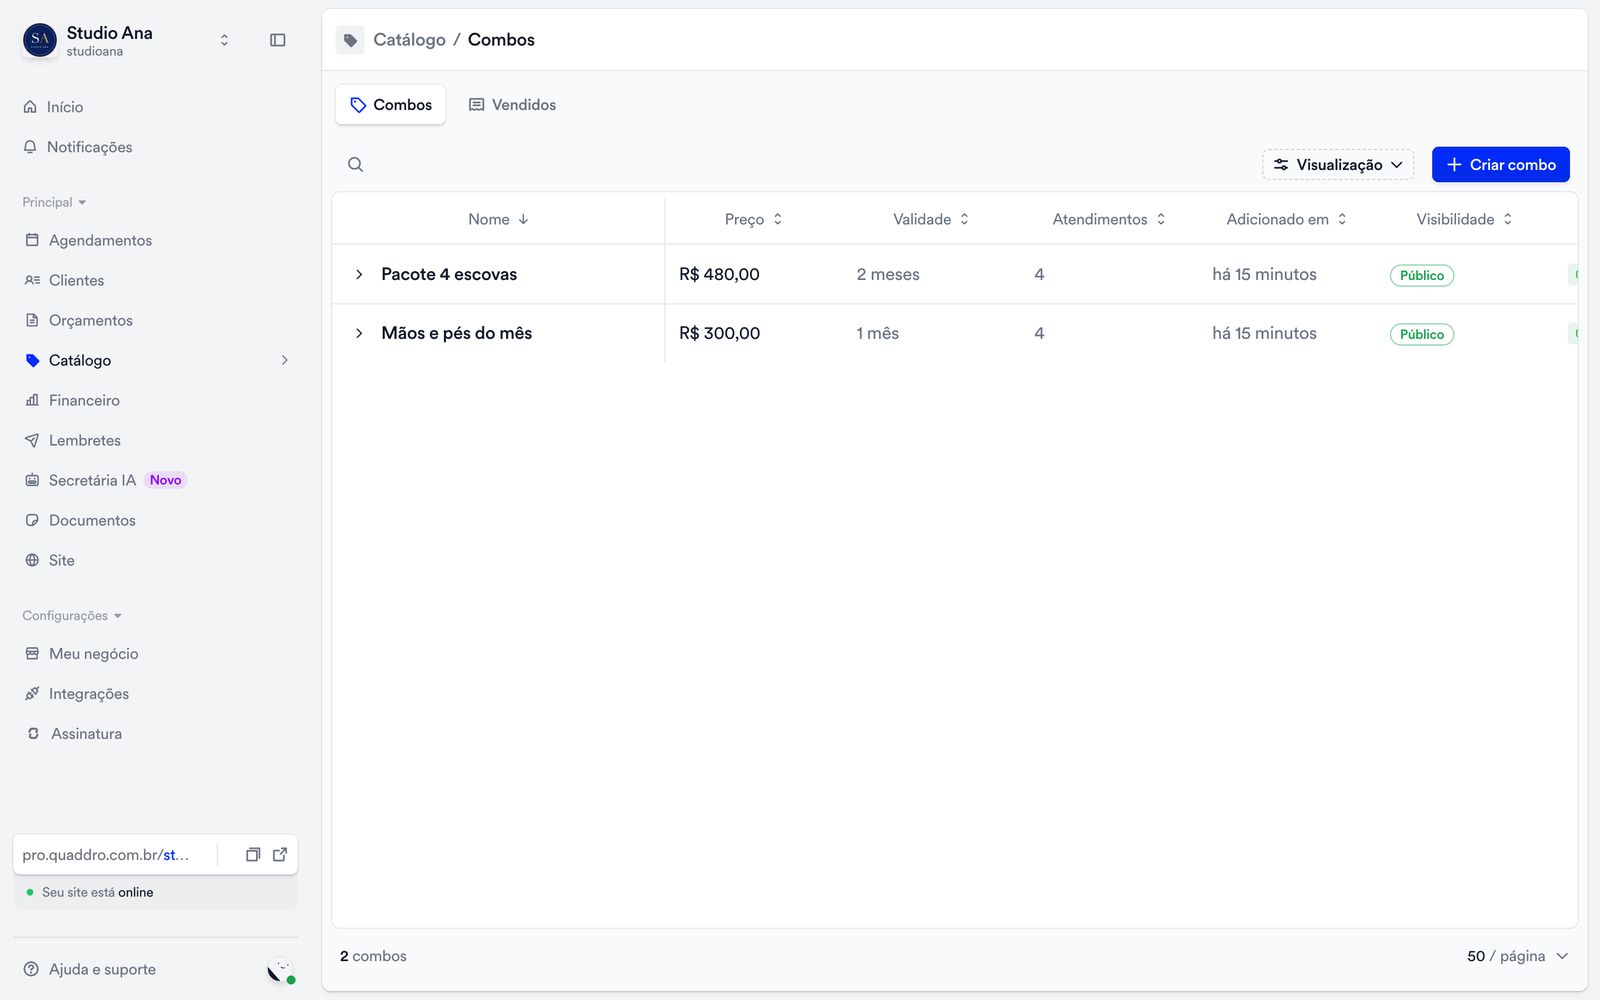Open Agendamentos in the sidebar
Screen dimensions: 1600x1000
pyautogui.click(x=100, y=240)
